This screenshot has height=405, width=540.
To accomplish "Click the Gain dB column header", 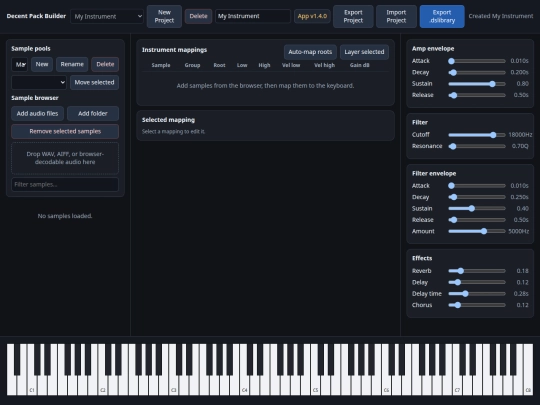I will coord(360,65).
